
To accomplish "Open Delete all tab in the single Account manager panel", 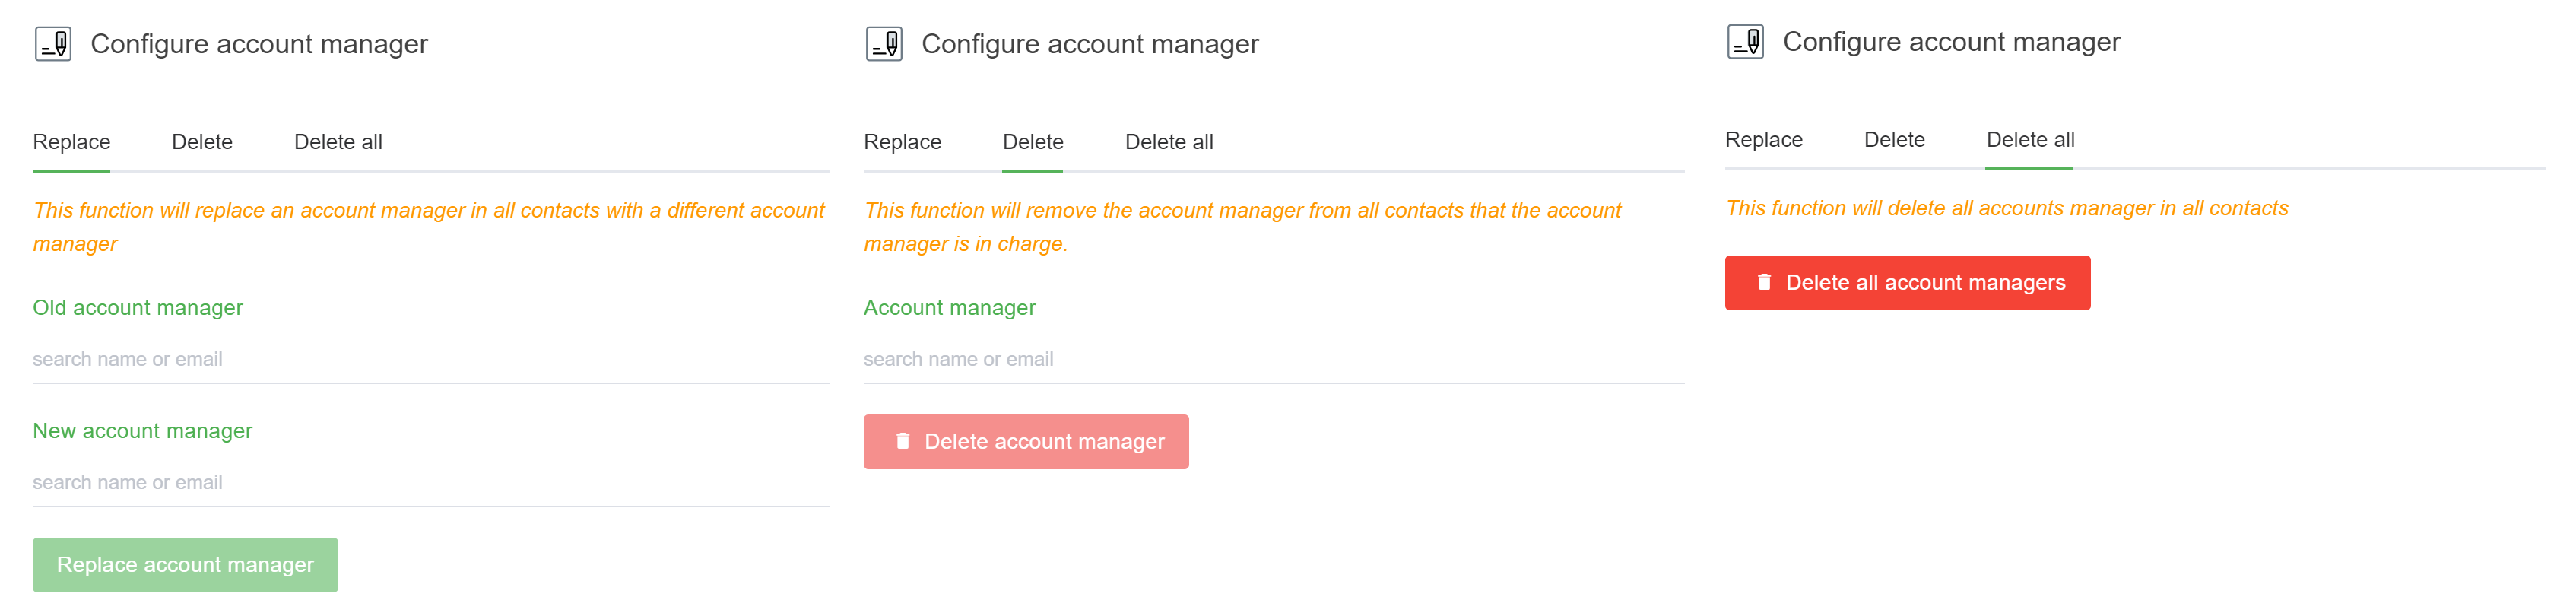I will pos(1169,142).
